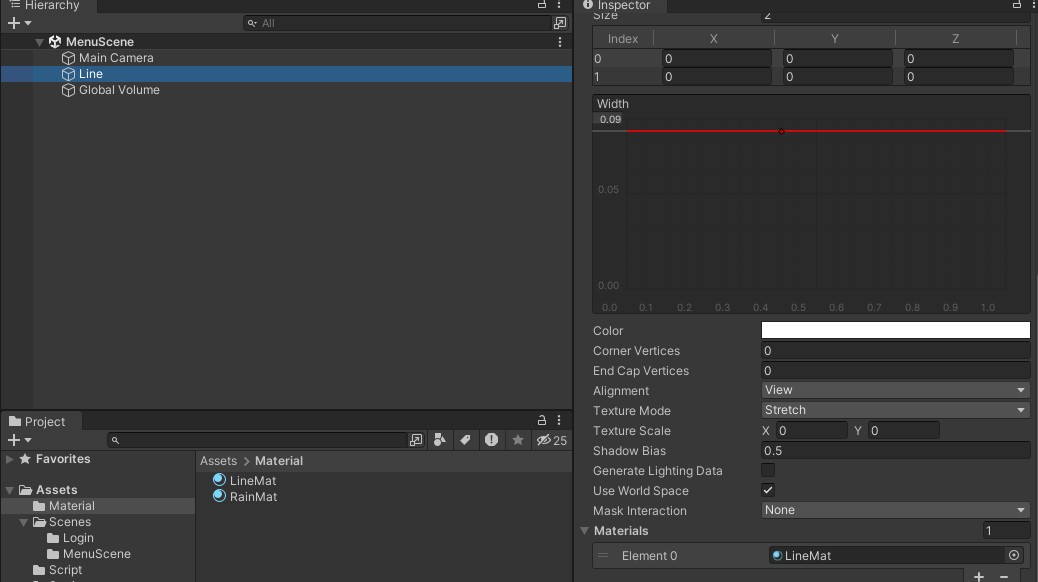Edit the width value 0.09 field
This screenshot has height=582, width=1038.
tap(610, 120)
